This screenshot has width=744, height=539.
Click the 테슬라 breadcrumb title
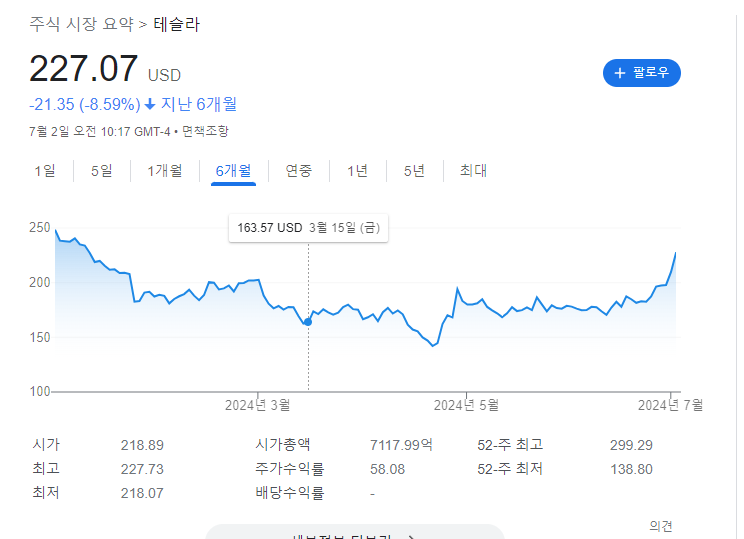coord(177,24)
